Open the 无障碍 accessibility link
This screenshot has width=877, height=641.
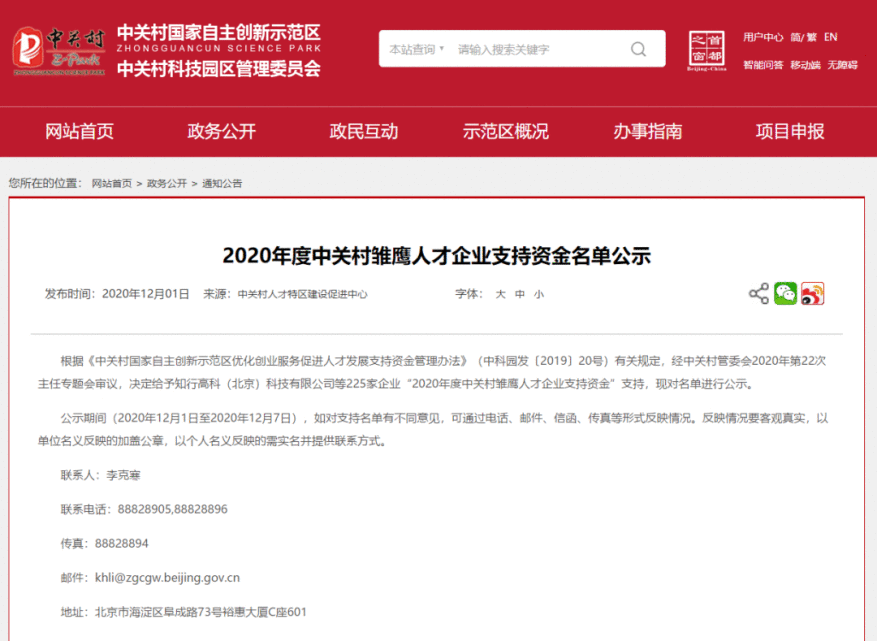(x=842, y=65)
